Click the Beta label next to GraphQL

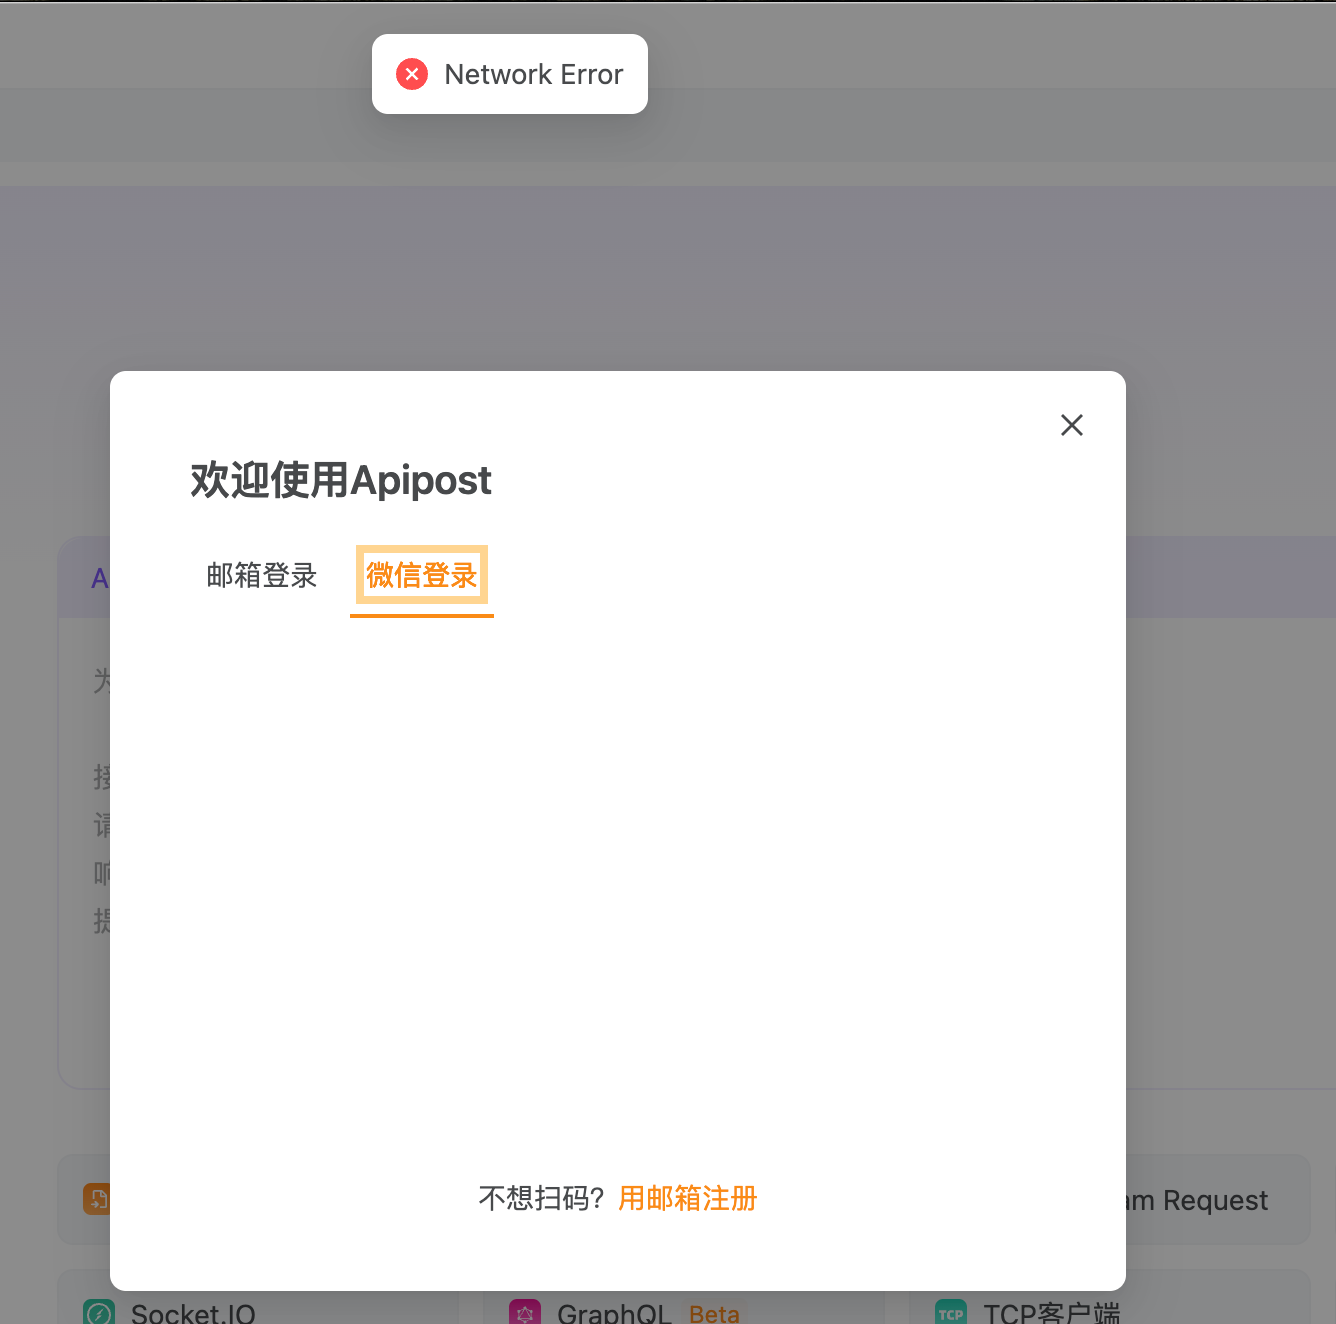[x=714, y=1313]
